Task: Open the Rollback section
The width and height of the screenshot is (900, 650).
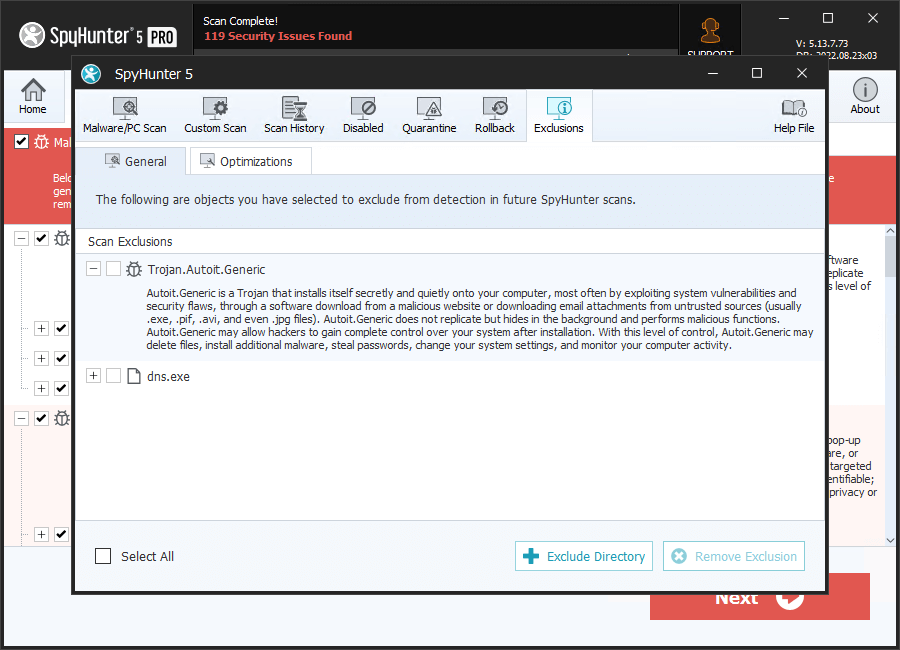Action: 495,116
